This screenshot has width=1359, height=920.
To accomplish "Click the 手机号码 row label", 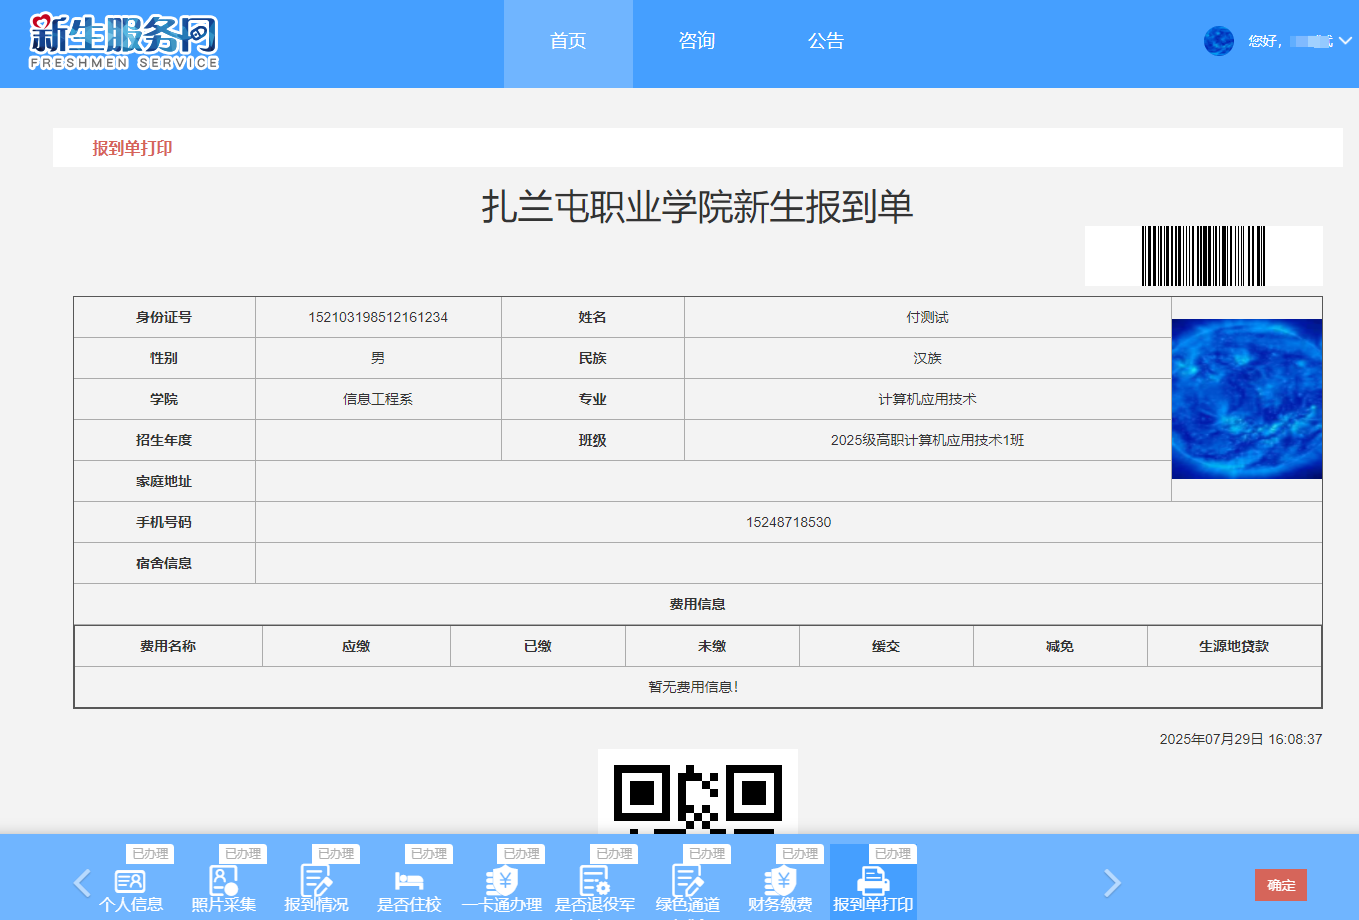I will pos(164,522).
